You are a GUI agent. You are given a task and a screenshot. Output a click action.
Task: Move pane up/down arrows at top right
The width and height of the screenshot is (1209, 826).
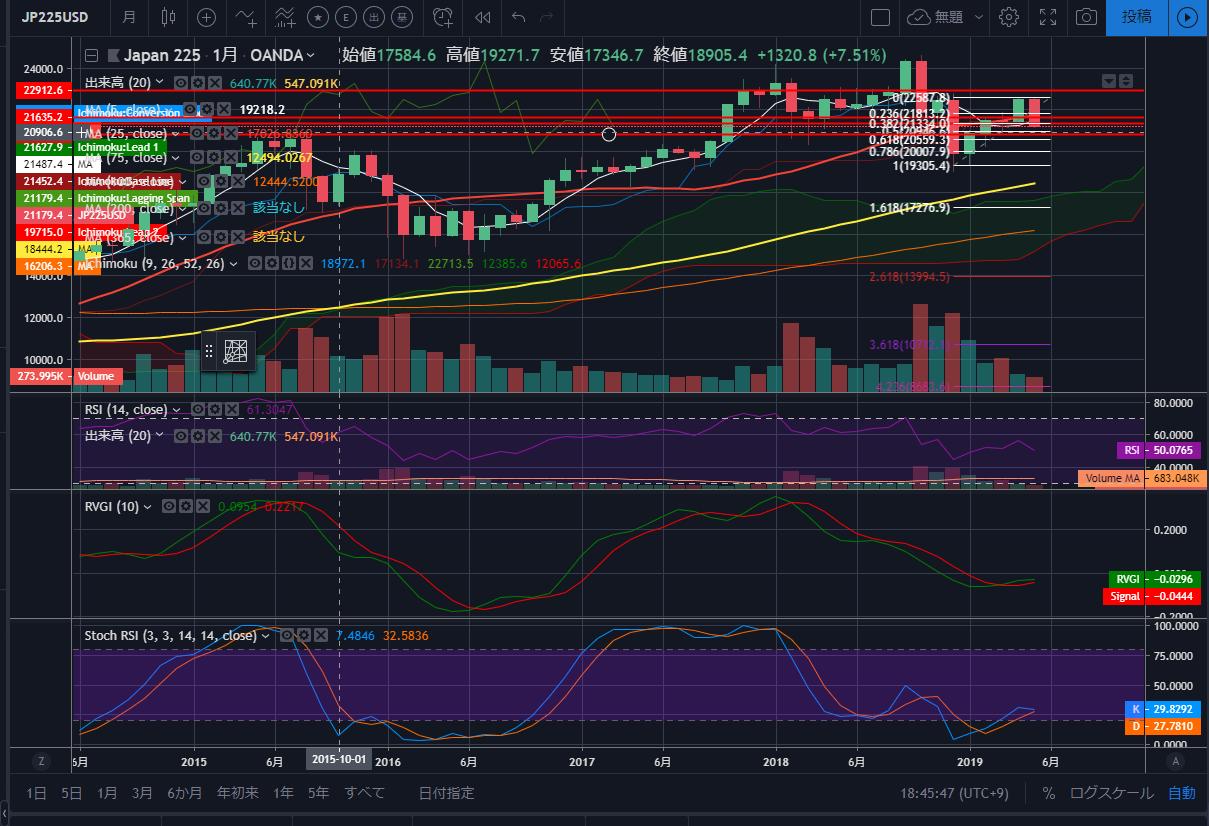pos(1126,80)
